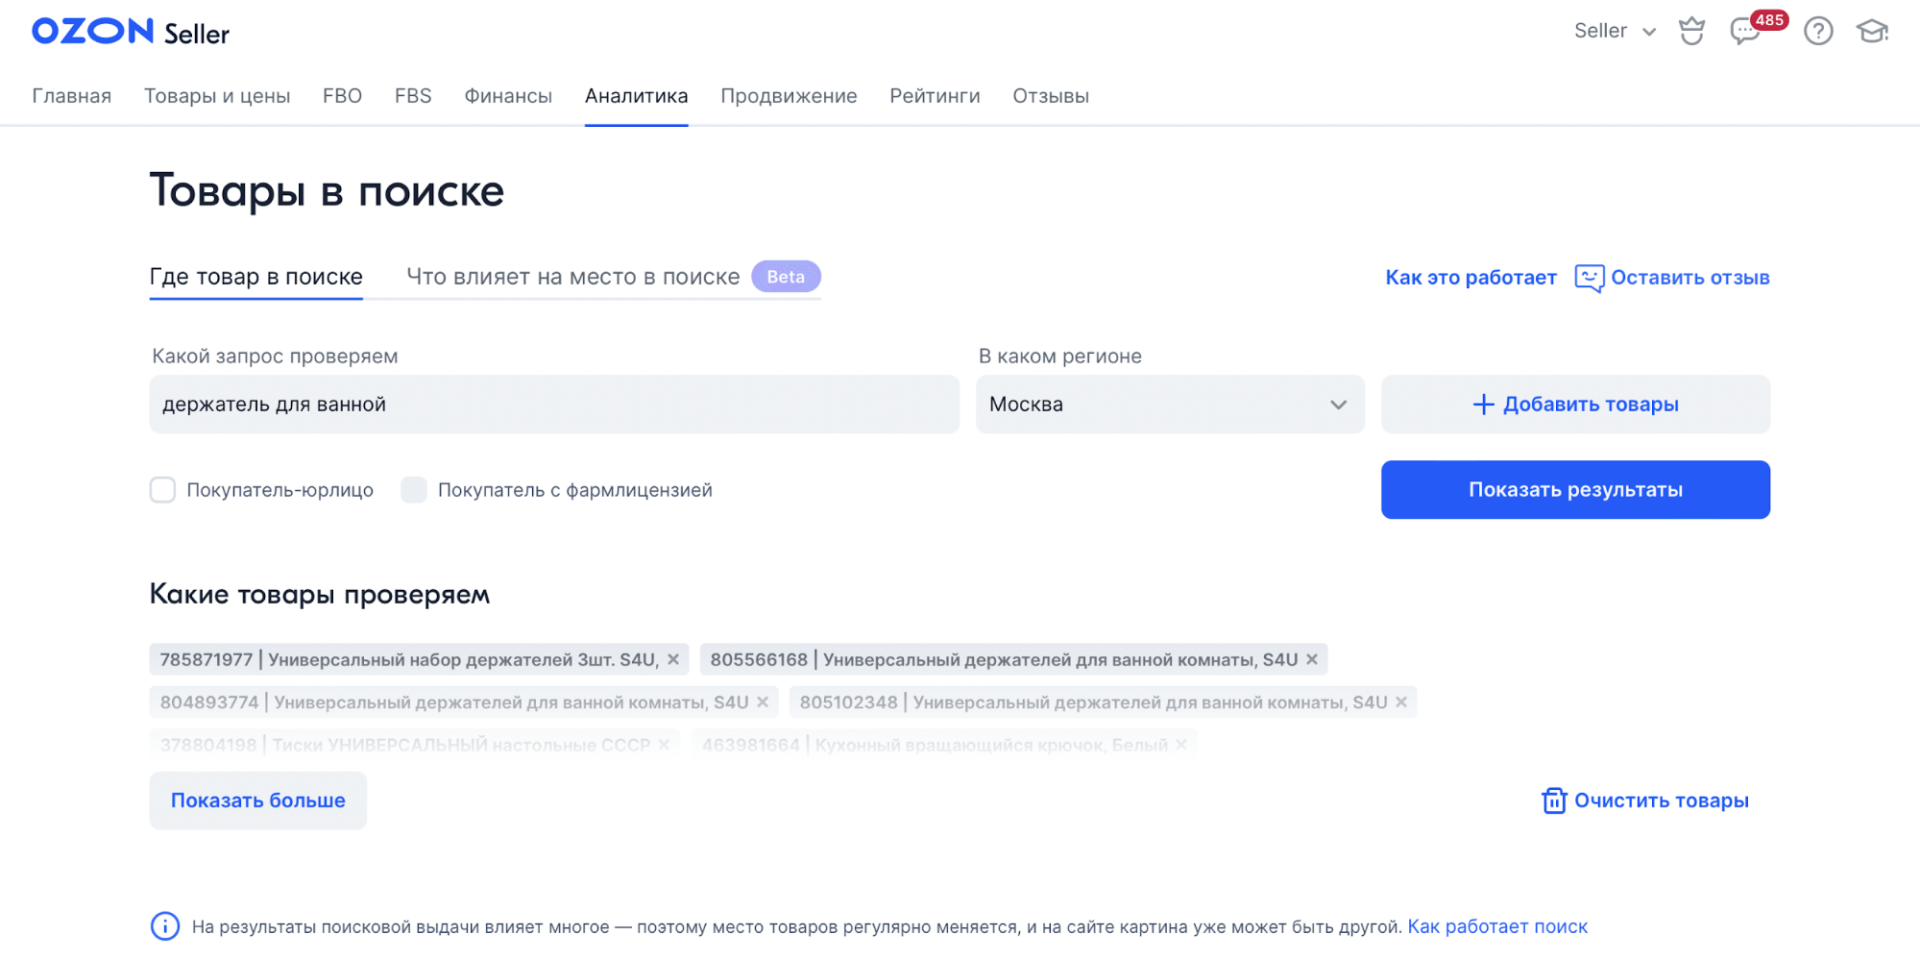Click the info icon beside search results notice
Screen dimensions: 1920x959
click(165, 926)
